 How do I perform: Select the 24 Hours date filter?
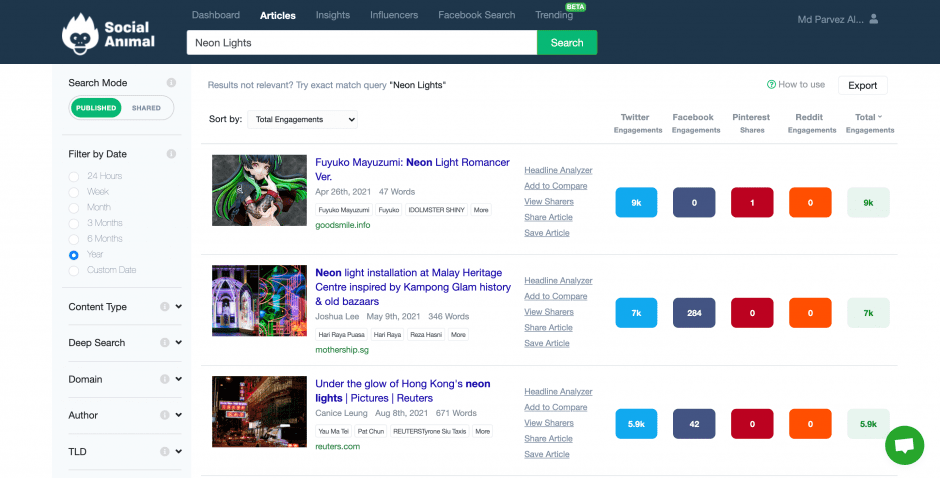tap(74, 176)
